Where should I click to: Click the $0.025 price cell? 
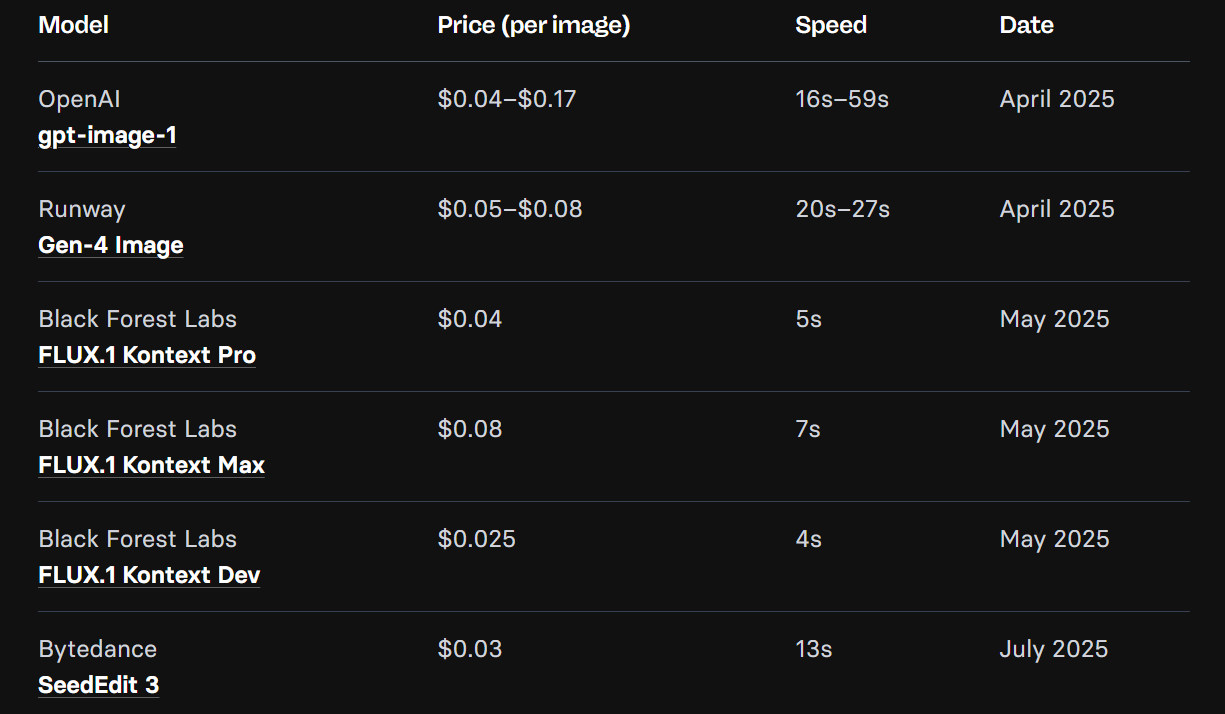[476, 539]
